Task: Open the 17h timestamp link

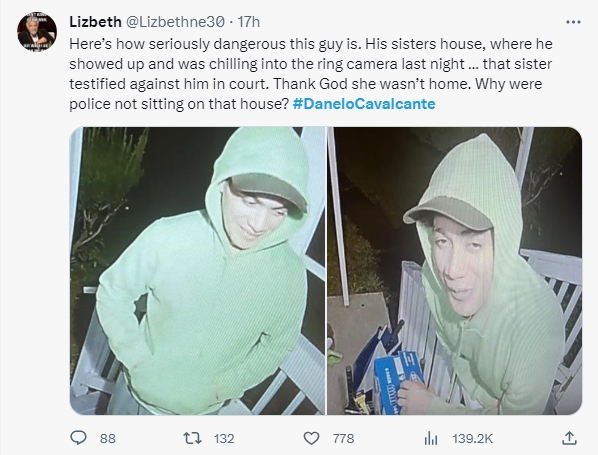Action: click(249, 22)
